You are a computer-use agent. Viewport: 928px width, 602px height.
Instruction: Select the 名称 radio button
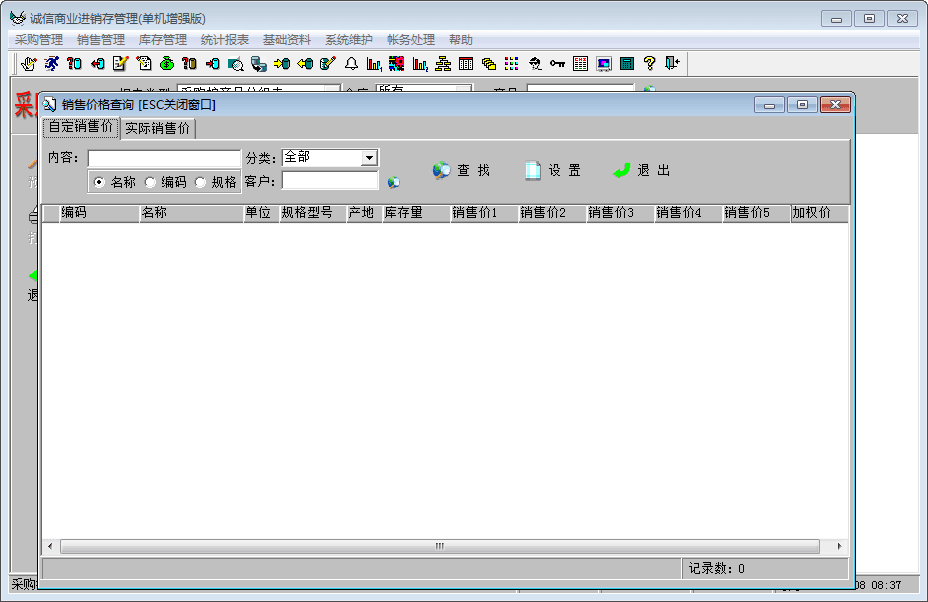pos(99,182)
